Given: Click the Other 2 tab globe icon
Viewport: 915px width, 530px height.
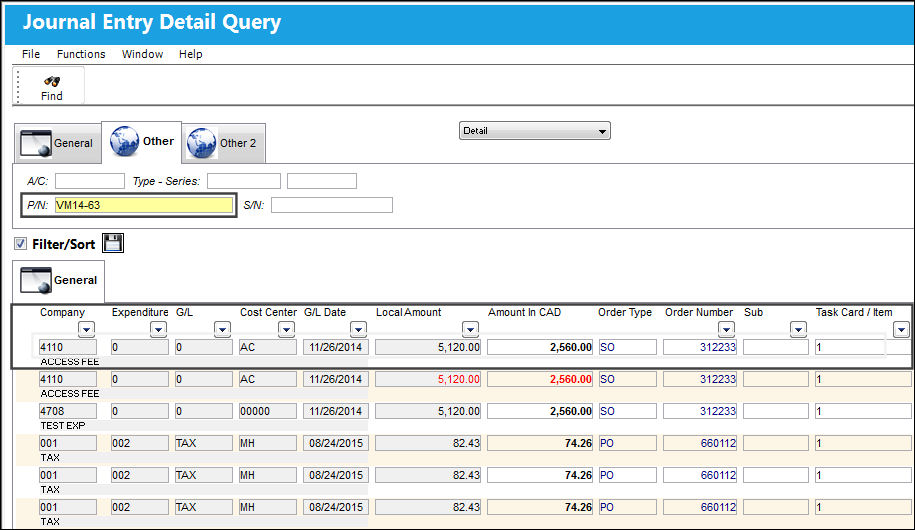Looking at the screenshot, I should coord(202,144).
